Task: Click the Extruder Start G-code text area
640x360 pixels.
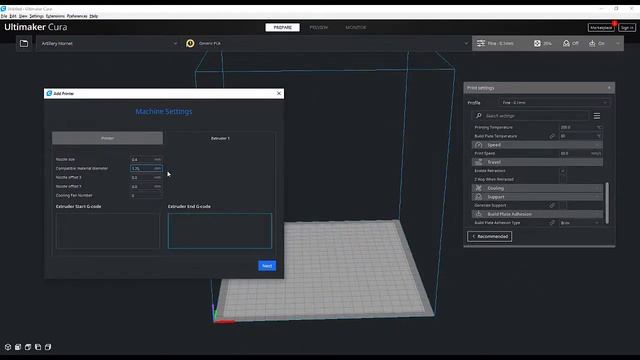Action: click(108, 231)
